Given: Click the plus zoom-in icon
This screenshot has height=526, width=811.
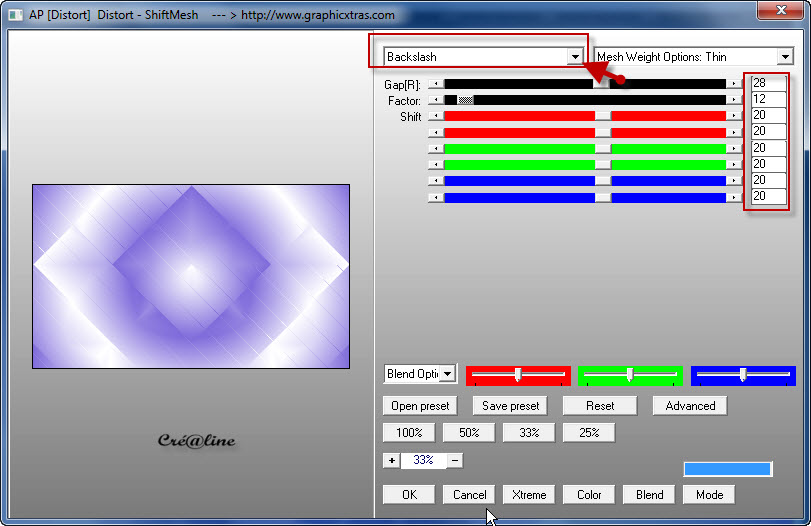Looking at the screenshot, I should pos(391,460).
